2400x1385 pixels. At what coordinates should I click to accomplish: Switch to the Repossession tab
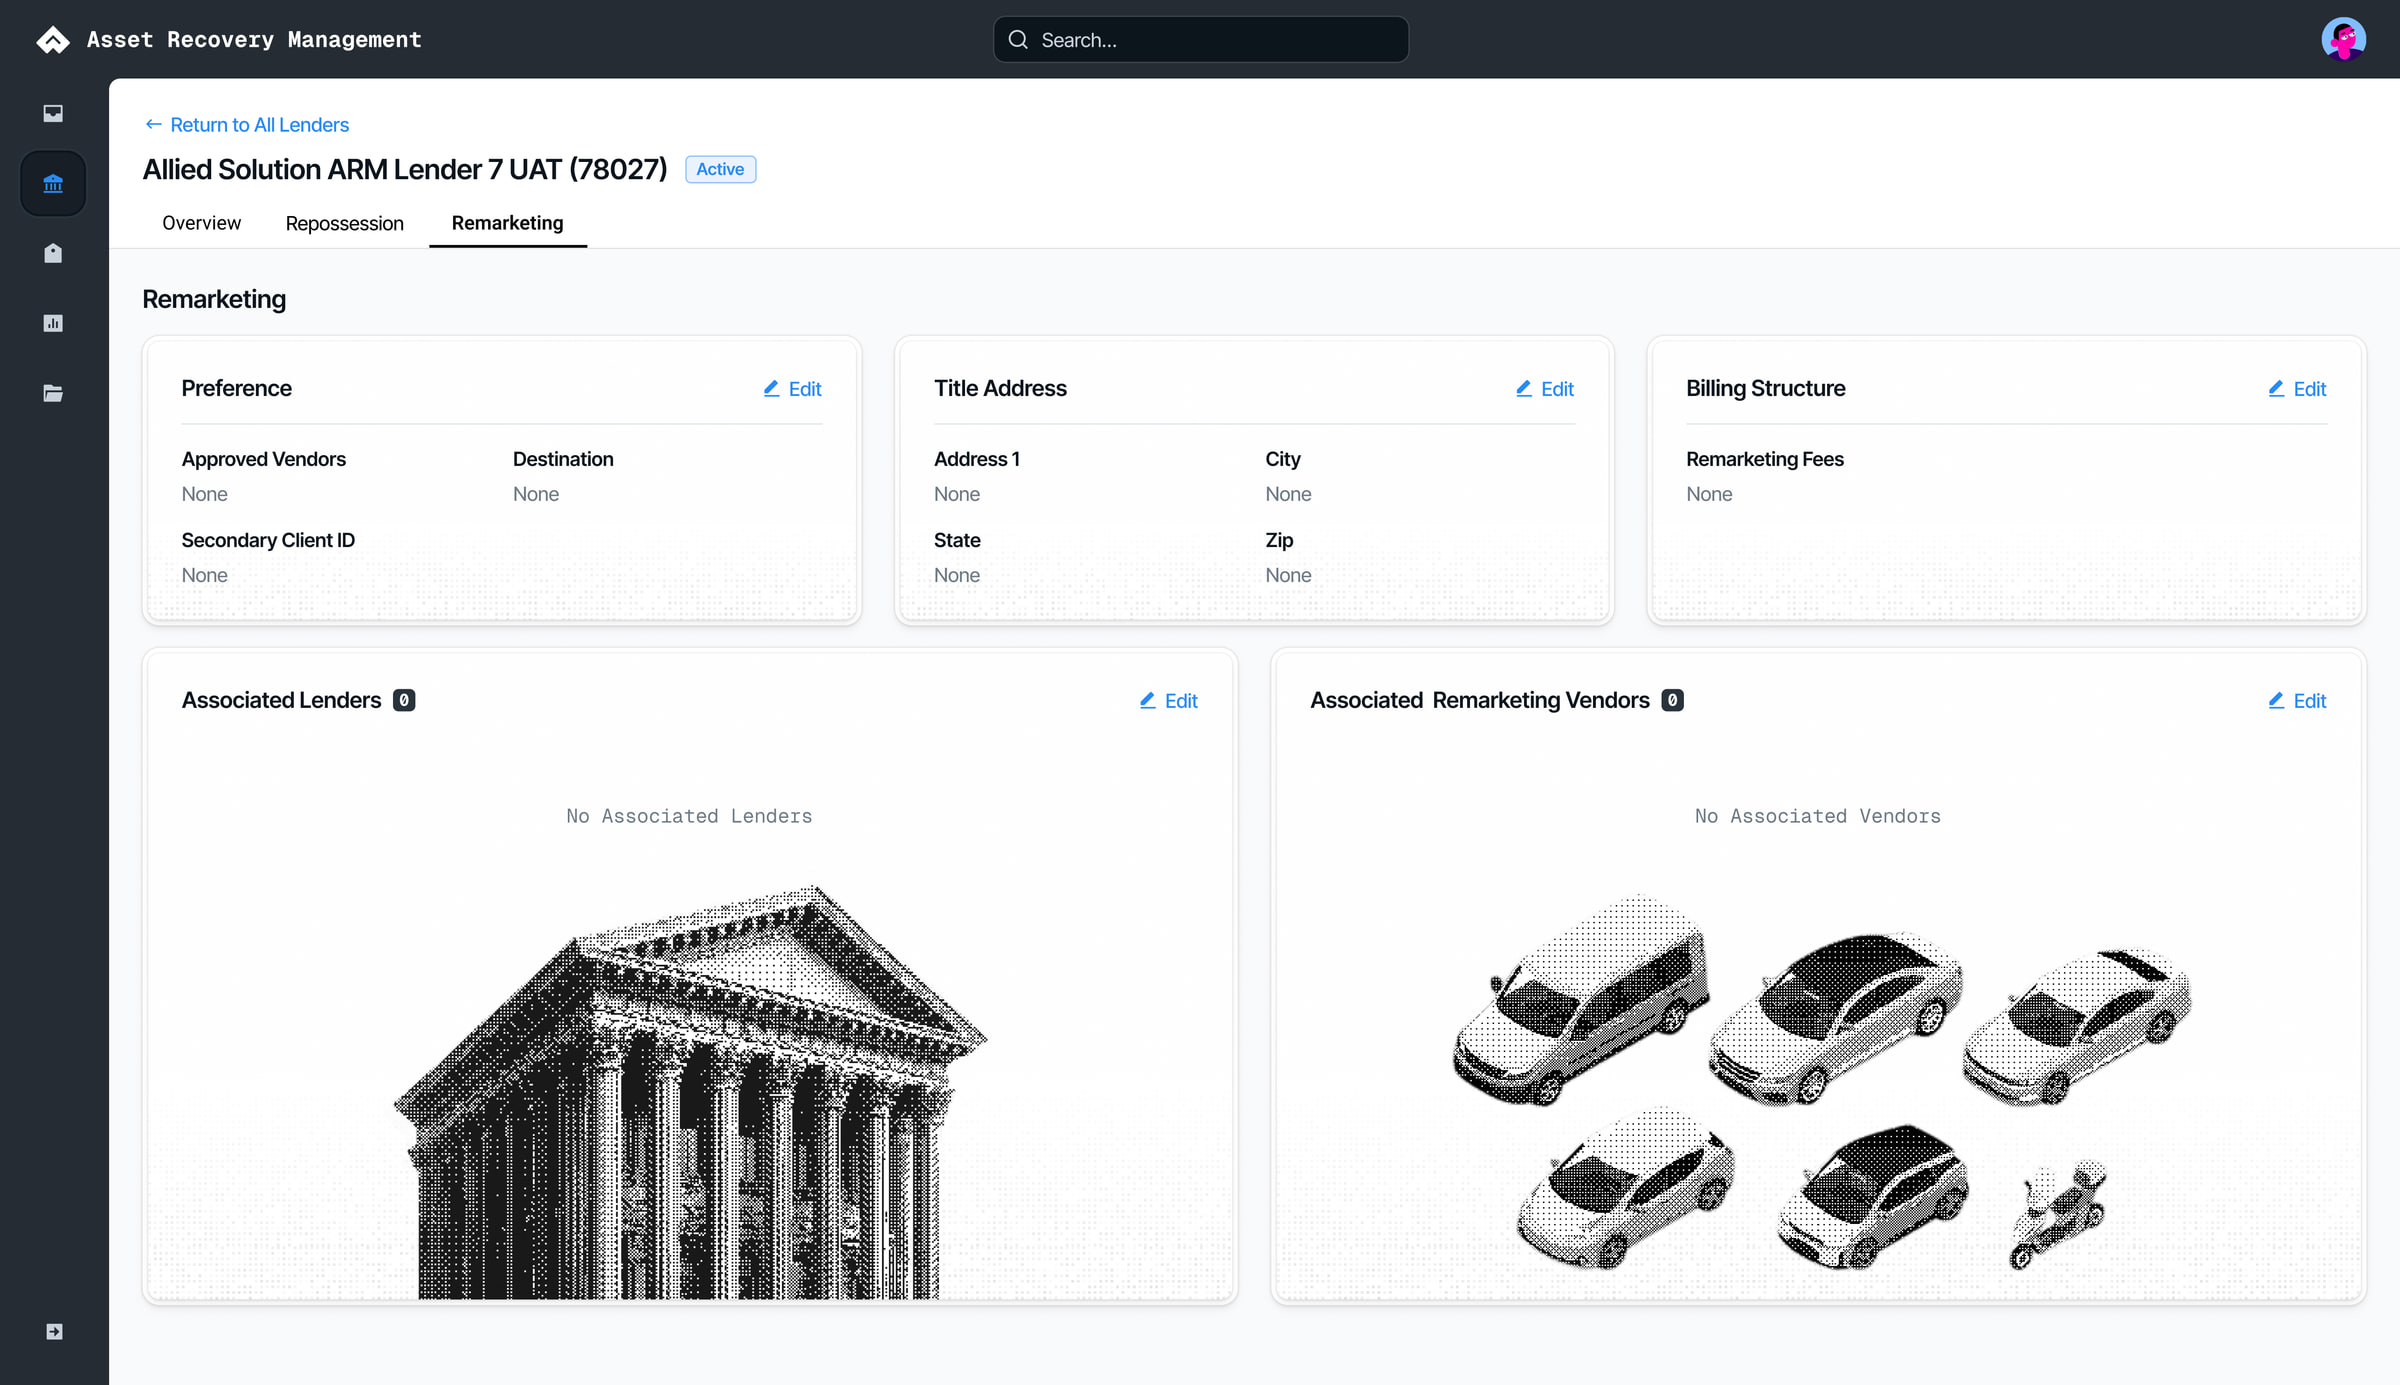point(345,223)
